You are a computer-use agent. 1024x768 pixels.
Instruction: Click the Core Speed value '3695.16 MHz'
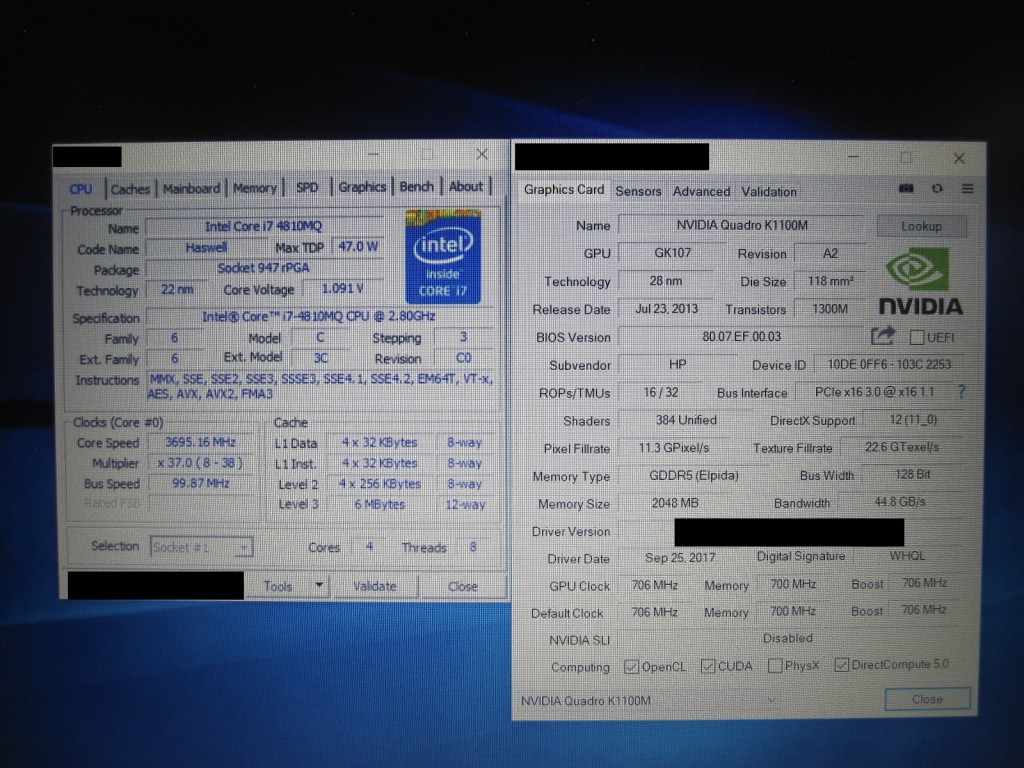[200, 442]
